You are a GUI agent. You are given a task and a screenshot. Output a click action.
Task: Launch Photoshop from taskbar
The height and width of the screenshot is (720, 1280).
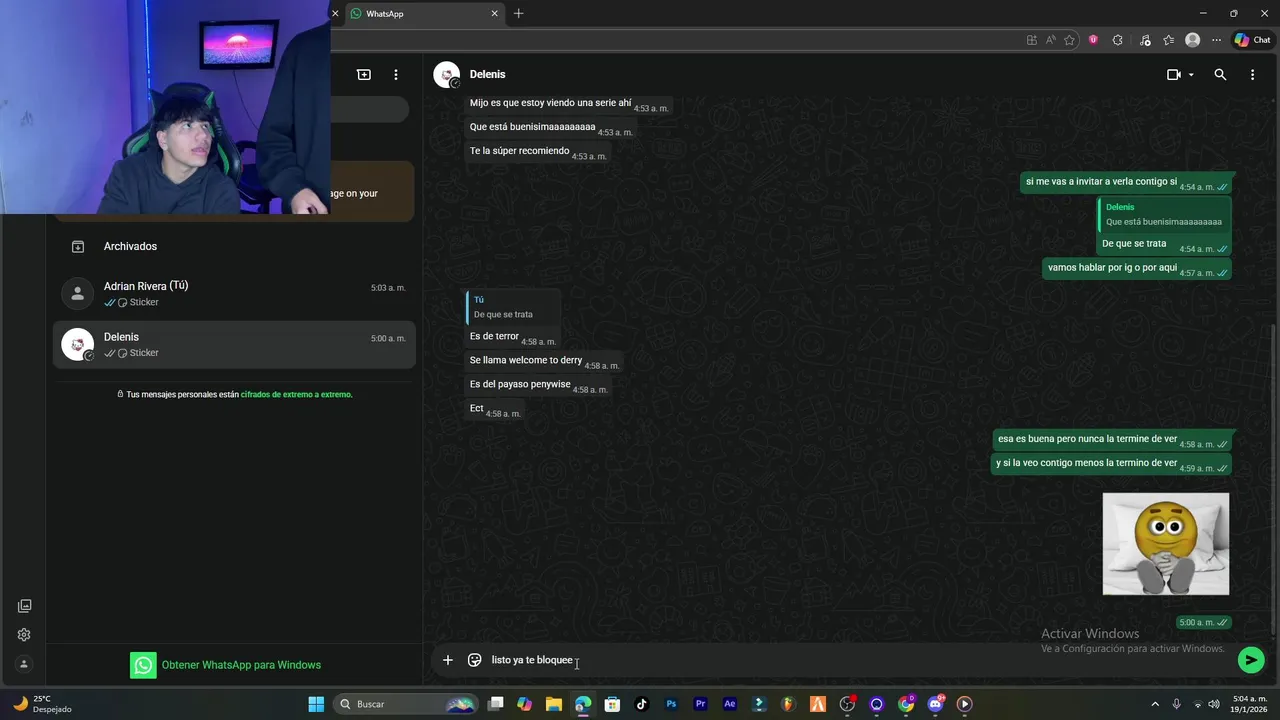[x=671, y=704]
